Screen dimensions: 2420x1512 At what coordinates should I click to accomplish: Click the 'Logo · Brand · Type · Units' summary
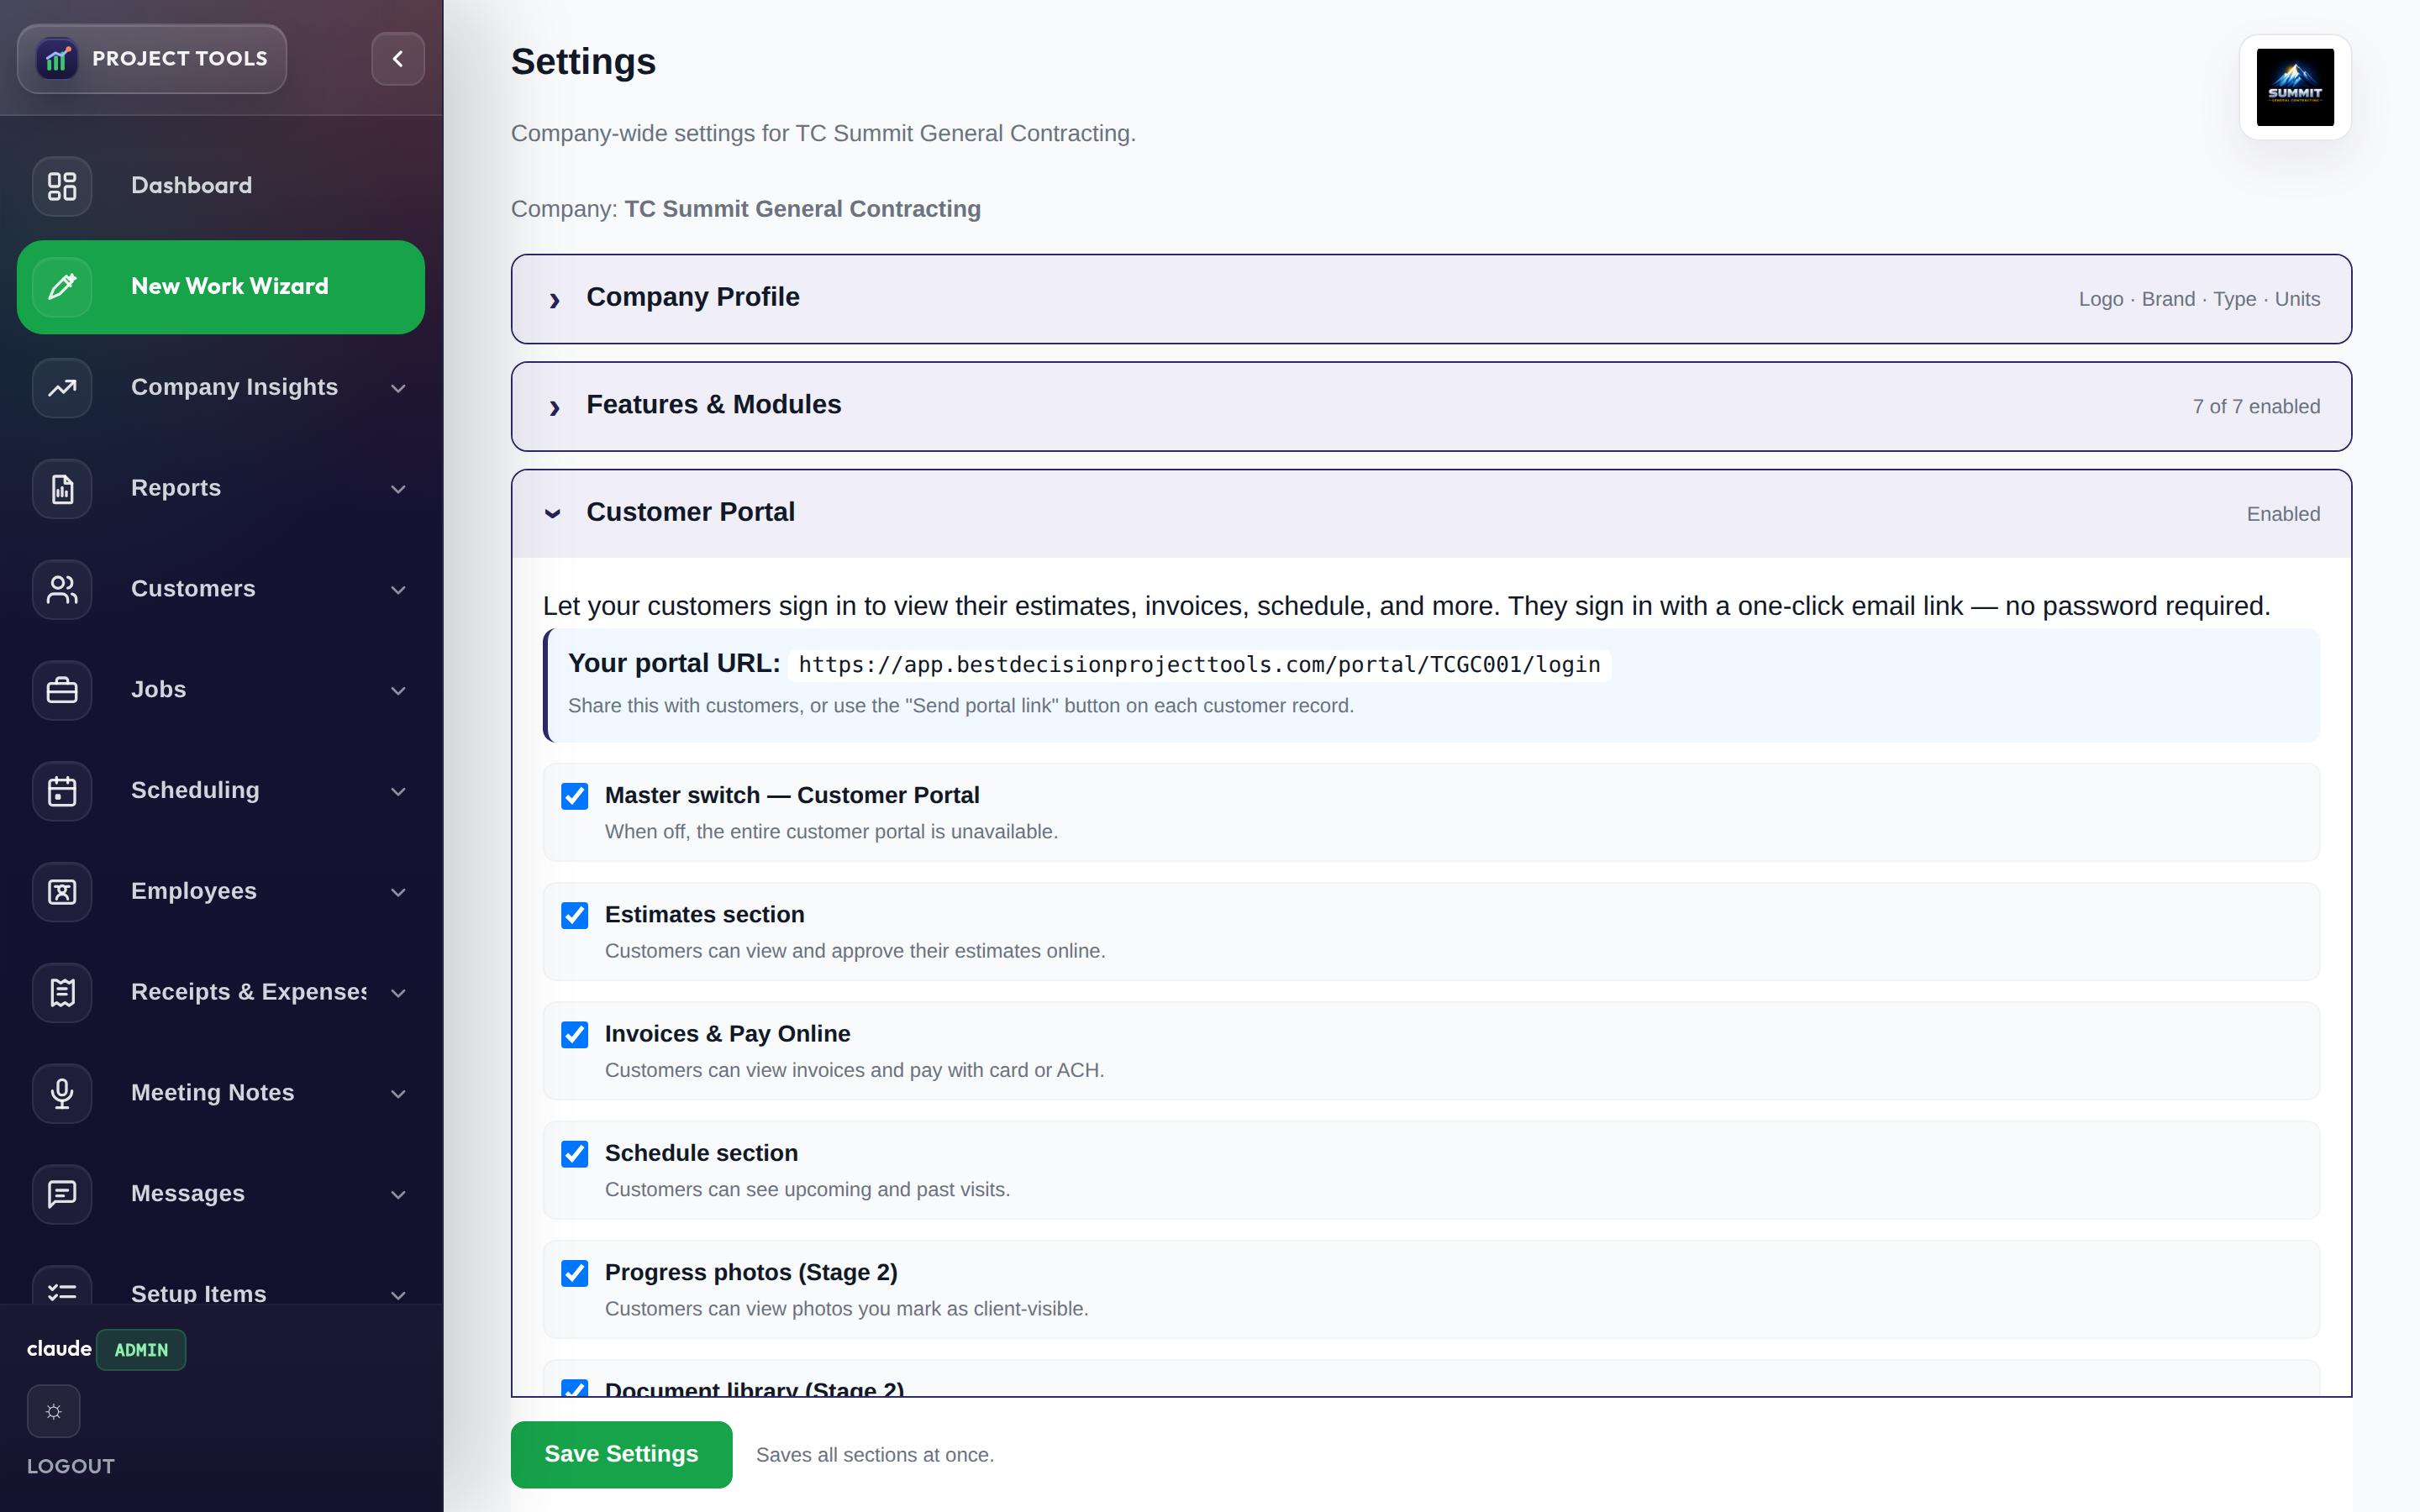pos(2199,299)
